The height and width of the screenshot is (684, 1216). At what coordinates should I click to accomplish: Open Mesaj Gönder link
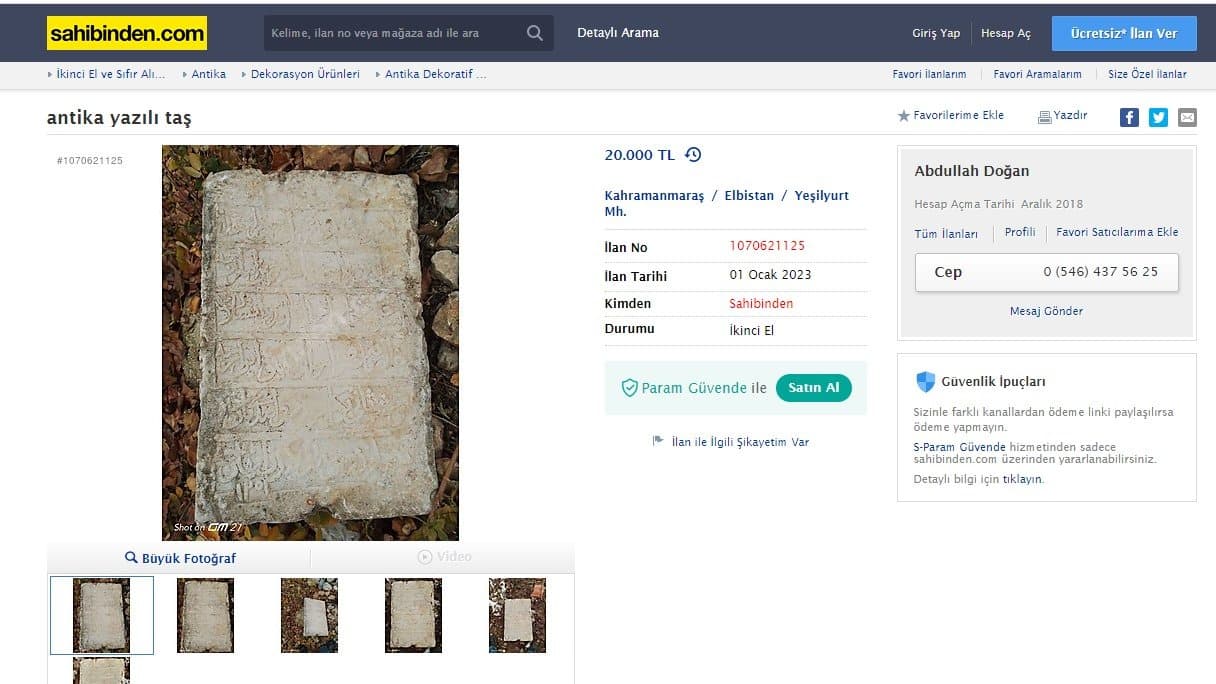(1046, 311)
